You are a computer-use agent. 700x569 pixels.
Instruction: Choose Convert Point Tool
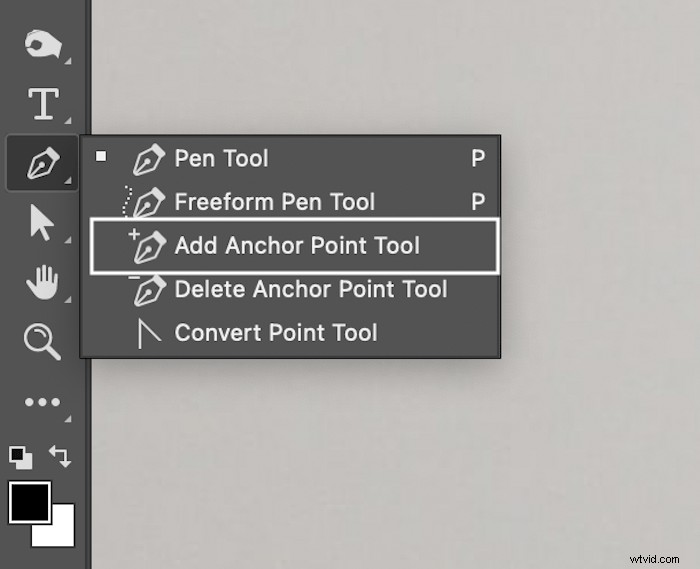tap(290, 333)
